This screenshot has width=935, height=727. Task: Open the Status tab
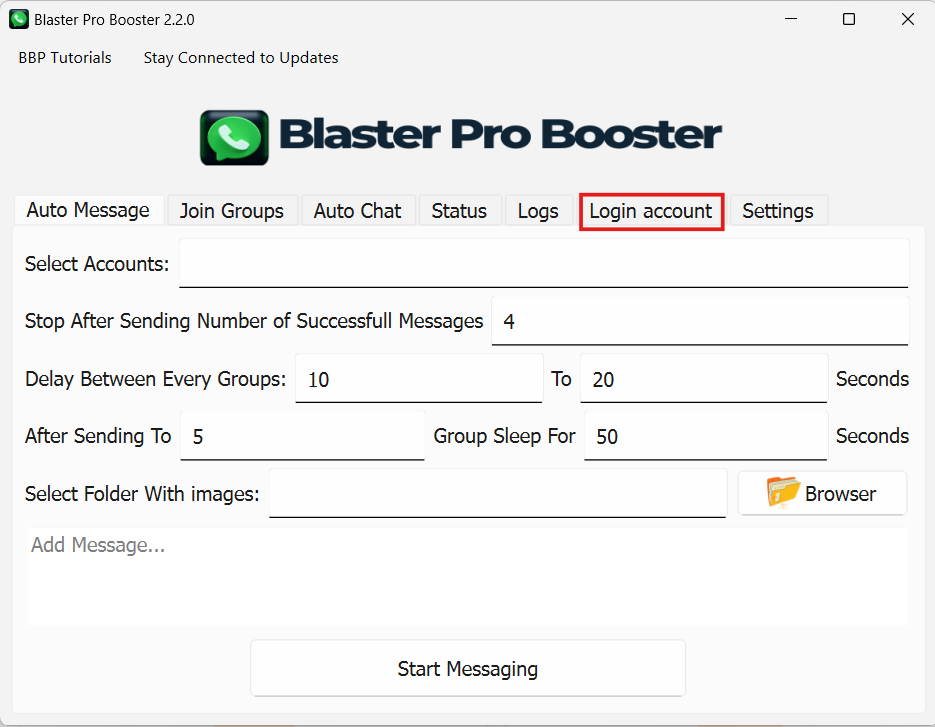pyautogui.click(x=459, y=211)
